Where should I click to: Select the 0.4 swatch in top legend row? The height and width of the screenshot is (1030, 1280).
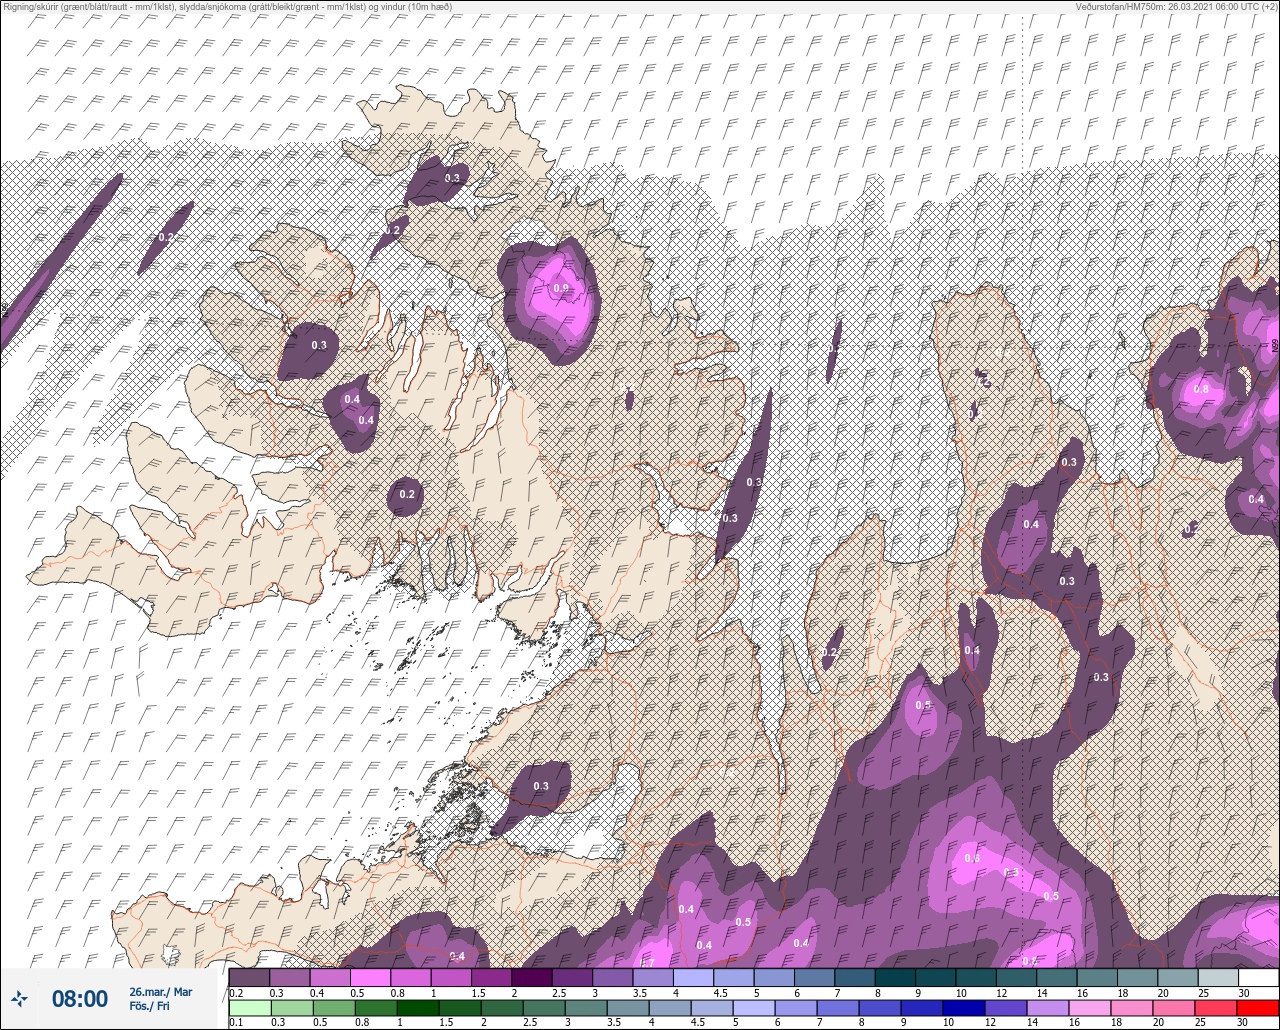point(330,976)
